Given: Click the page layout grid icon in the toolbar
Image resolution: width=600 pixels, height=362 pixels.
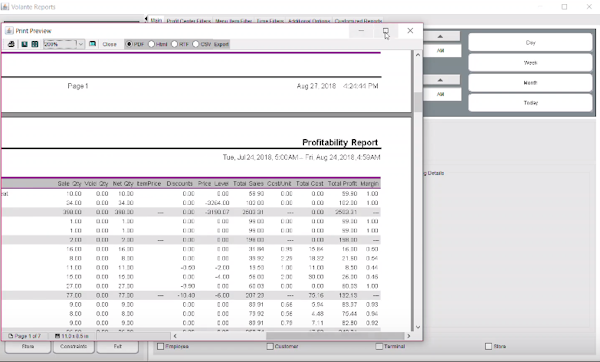Looking at the screenshot, I should click(x=35, y=44).
